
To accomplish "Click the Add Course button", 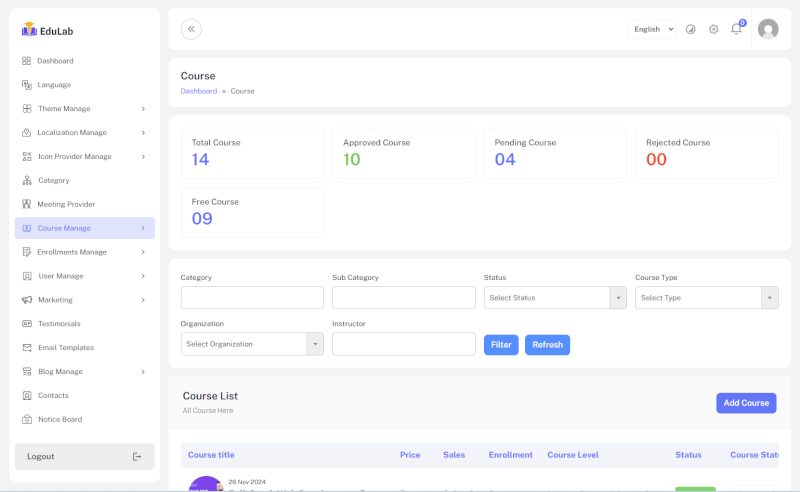I will tap(746, 403).
